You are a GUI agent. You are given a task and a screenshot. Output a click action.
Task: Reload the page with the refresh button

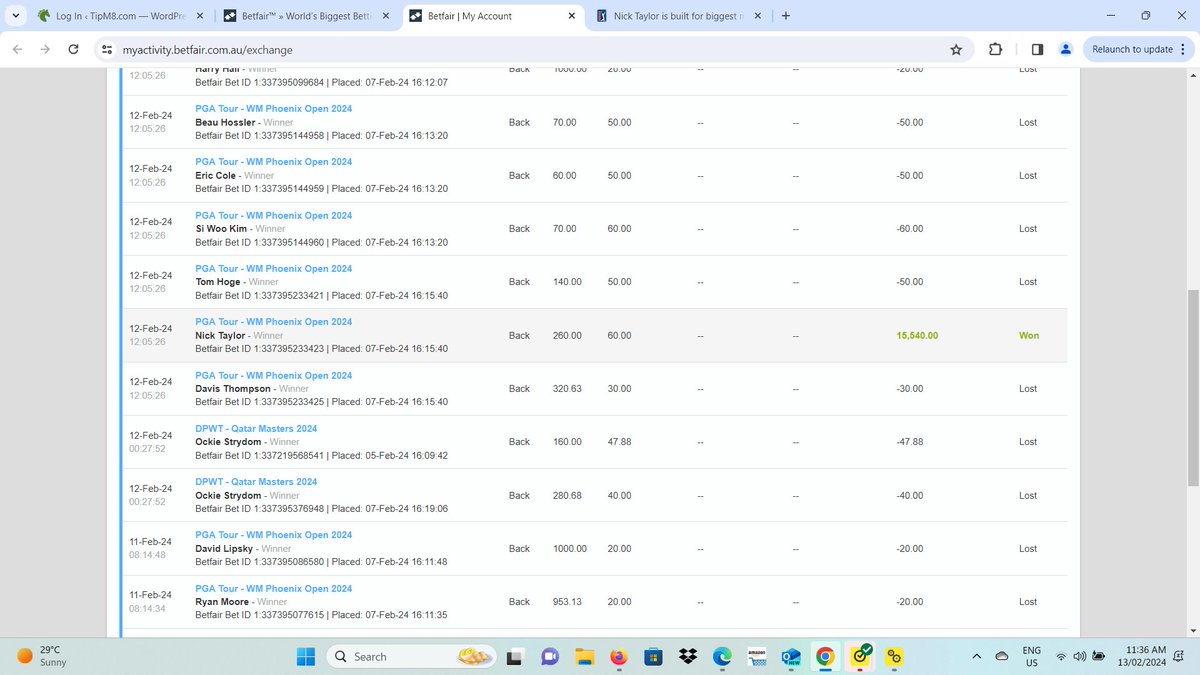73,49
